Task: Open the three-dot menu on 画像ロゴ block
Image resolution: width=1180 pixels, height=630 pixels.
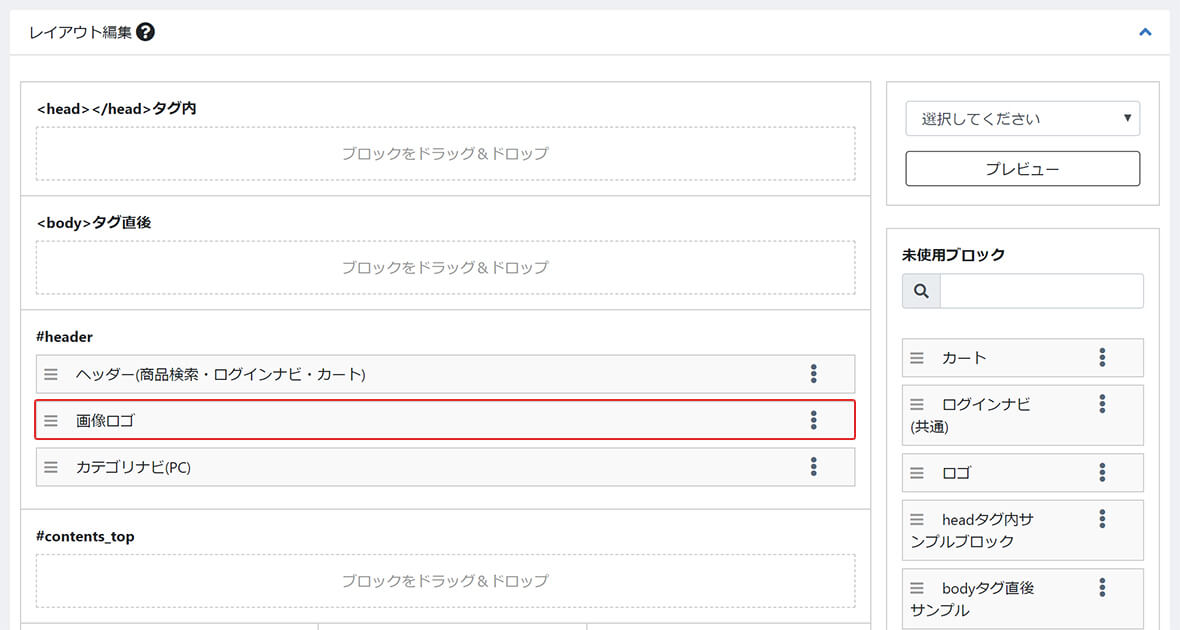Action: [x=814, y=420]
